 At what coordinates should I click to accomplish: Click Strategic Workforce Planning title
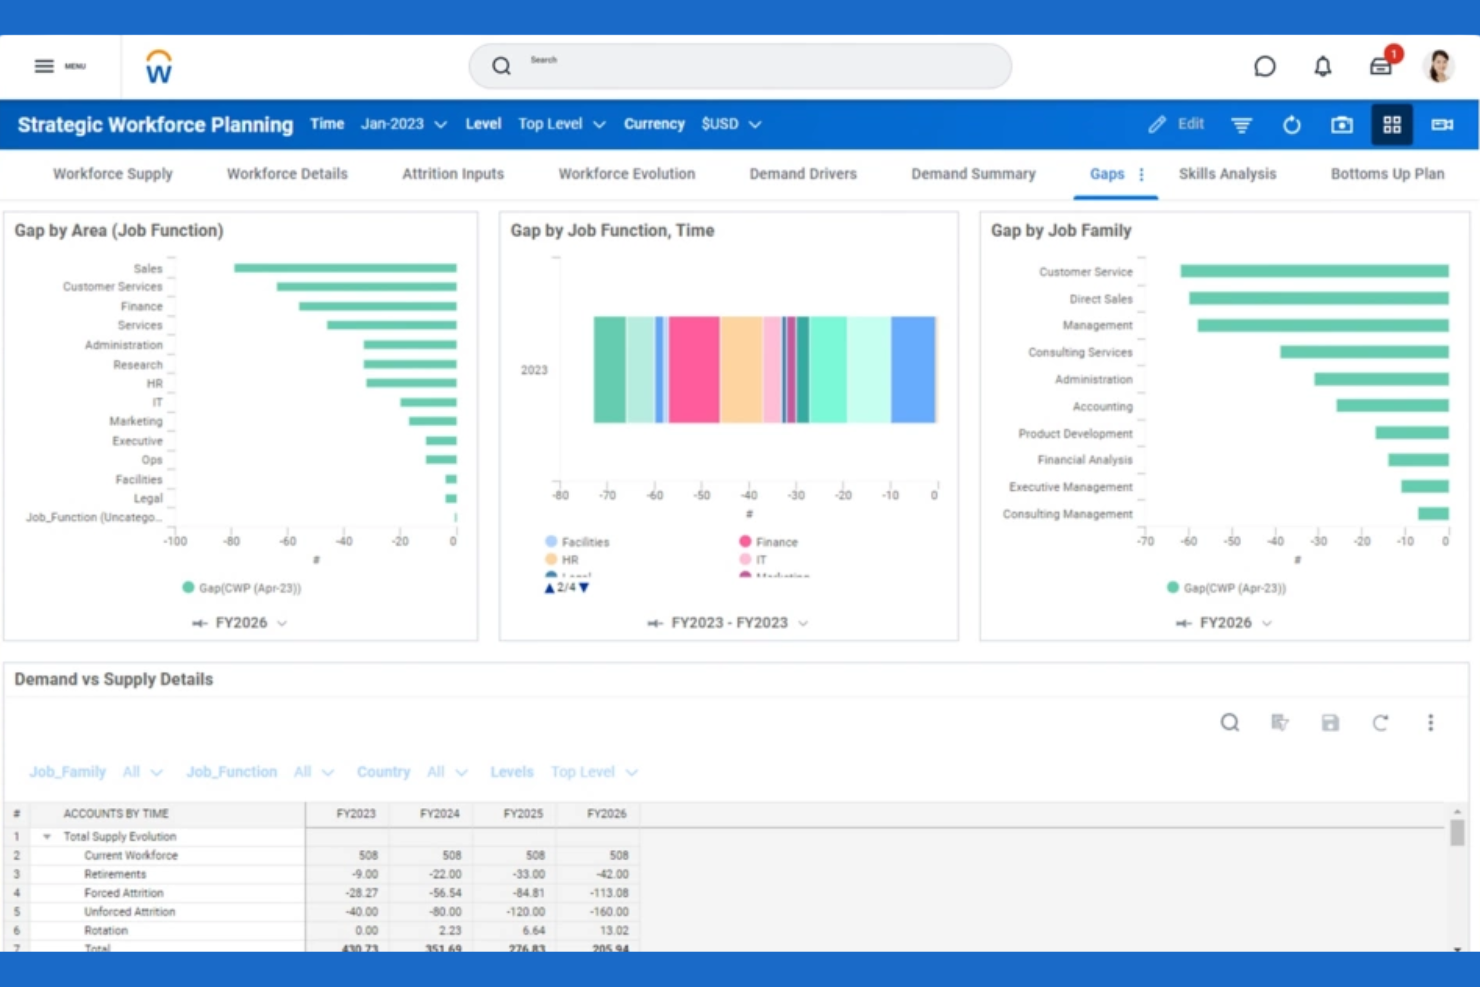[x=155, y=125]
